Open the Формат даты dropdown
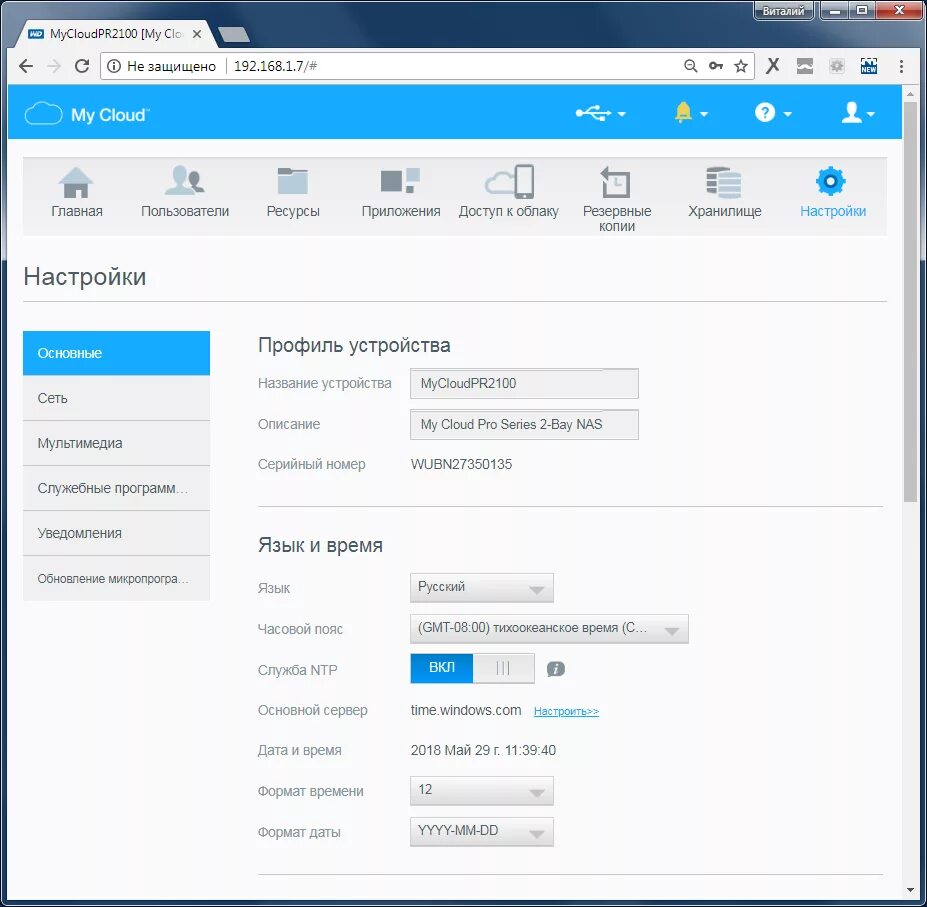The height and width of the screenshot is (907, 927). pos(482,831)
